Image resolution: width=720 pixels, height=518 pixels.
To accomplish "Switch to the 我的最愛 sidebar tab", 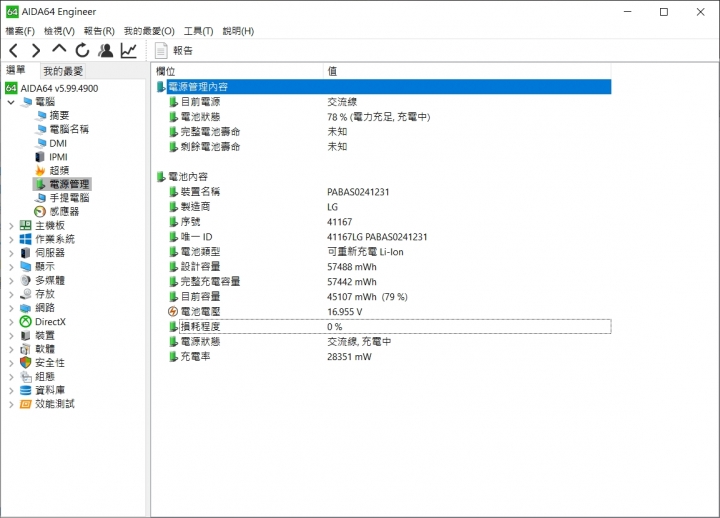I will coord(63,71).
